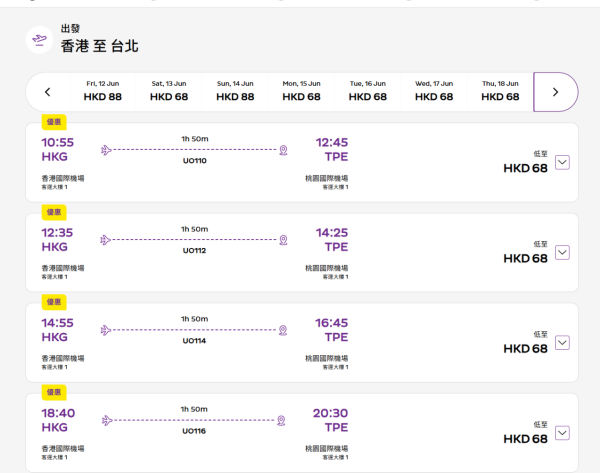Click arrival time 12:45

coord(332,142)
